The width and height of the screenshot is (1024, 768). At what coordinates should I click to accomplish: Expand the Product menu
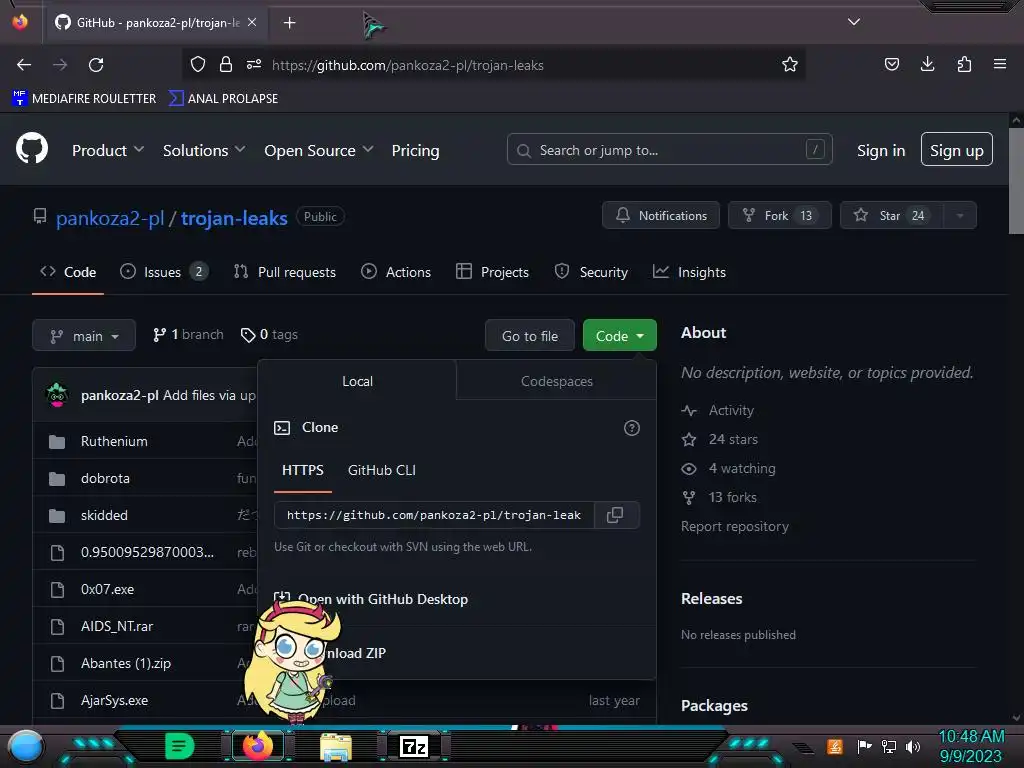point(108,150)
